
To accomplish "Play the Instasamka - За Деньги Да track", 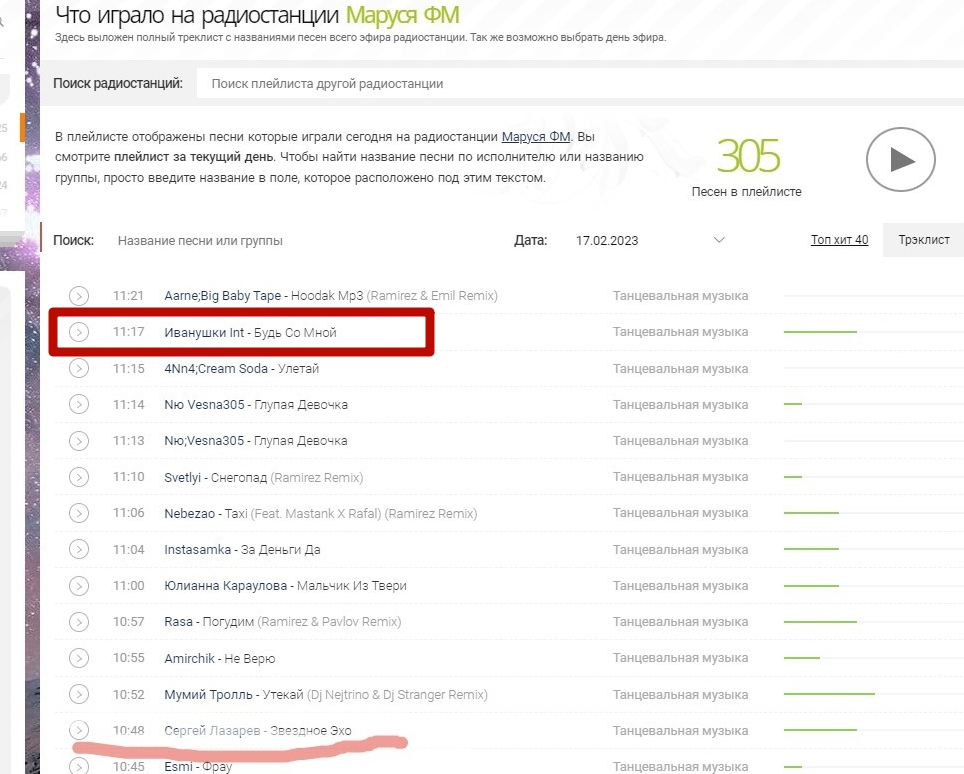I will pyautogui.click(x=79, y=550).
